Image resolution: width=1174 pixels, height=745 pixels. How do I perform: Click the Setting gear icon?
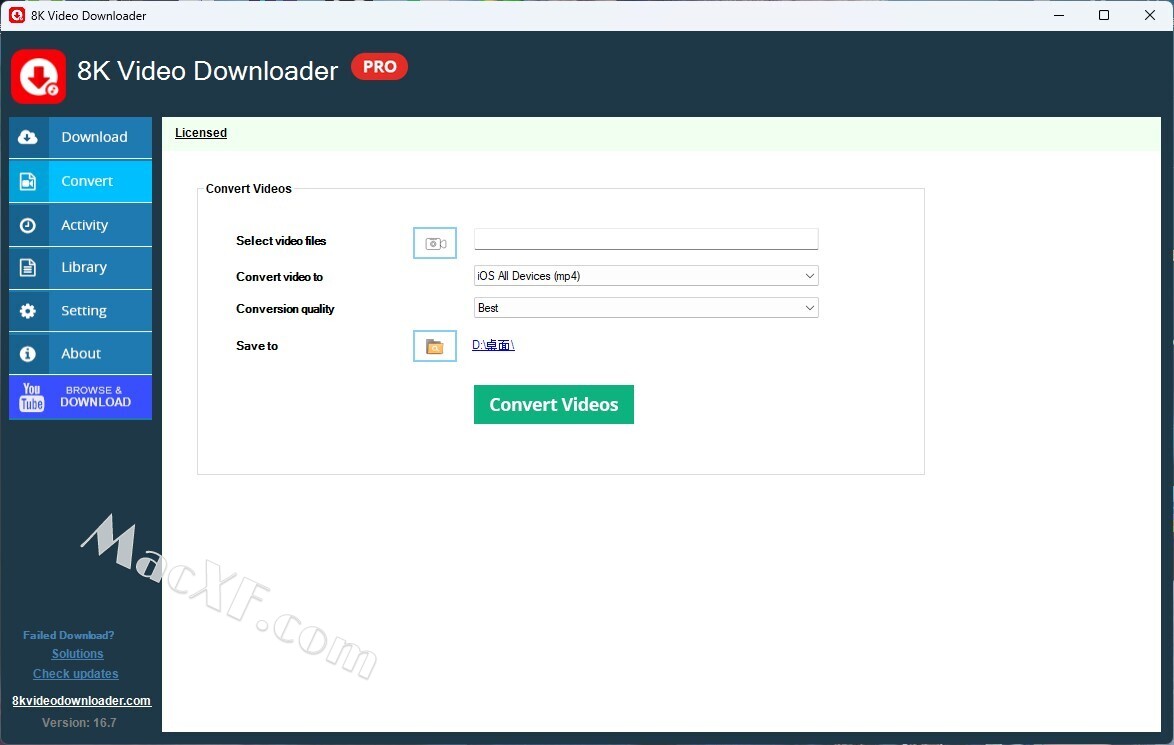[28, 311]
